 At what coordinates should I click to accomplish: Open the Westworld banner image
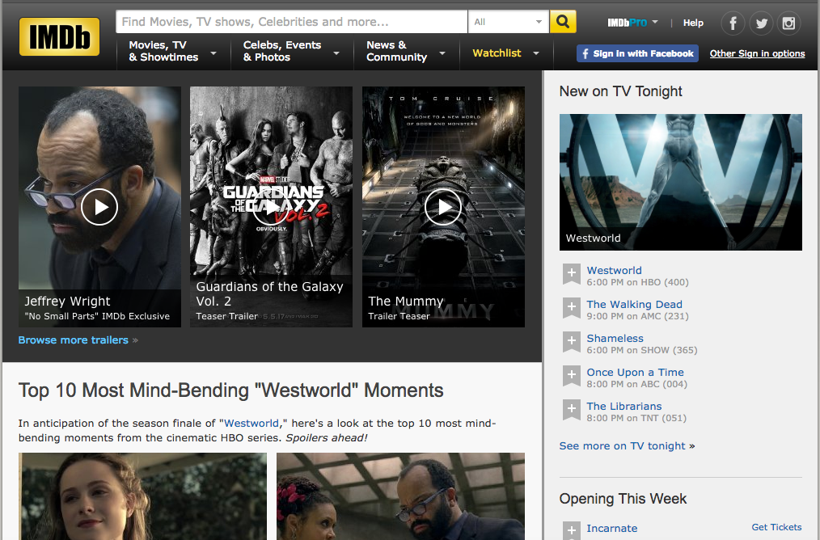click(x=680, y=182)
